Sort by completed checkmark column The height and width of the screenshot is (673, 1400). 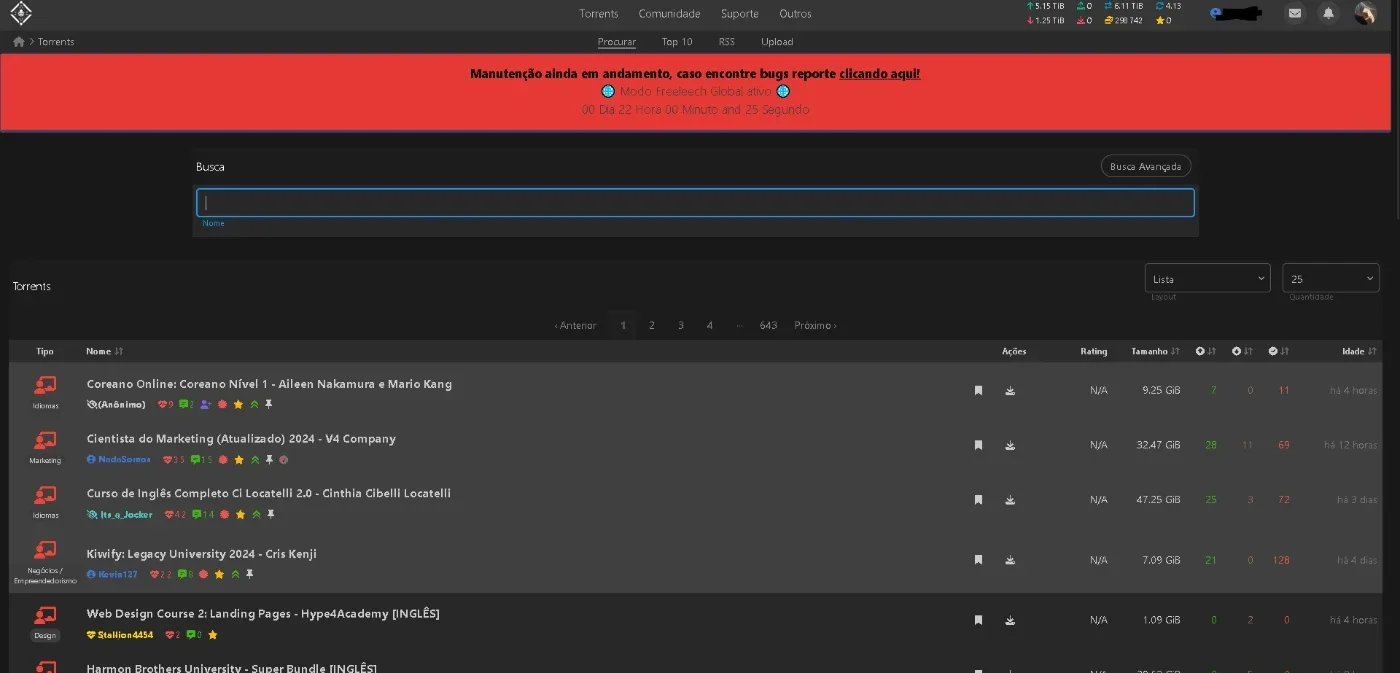1278,352
